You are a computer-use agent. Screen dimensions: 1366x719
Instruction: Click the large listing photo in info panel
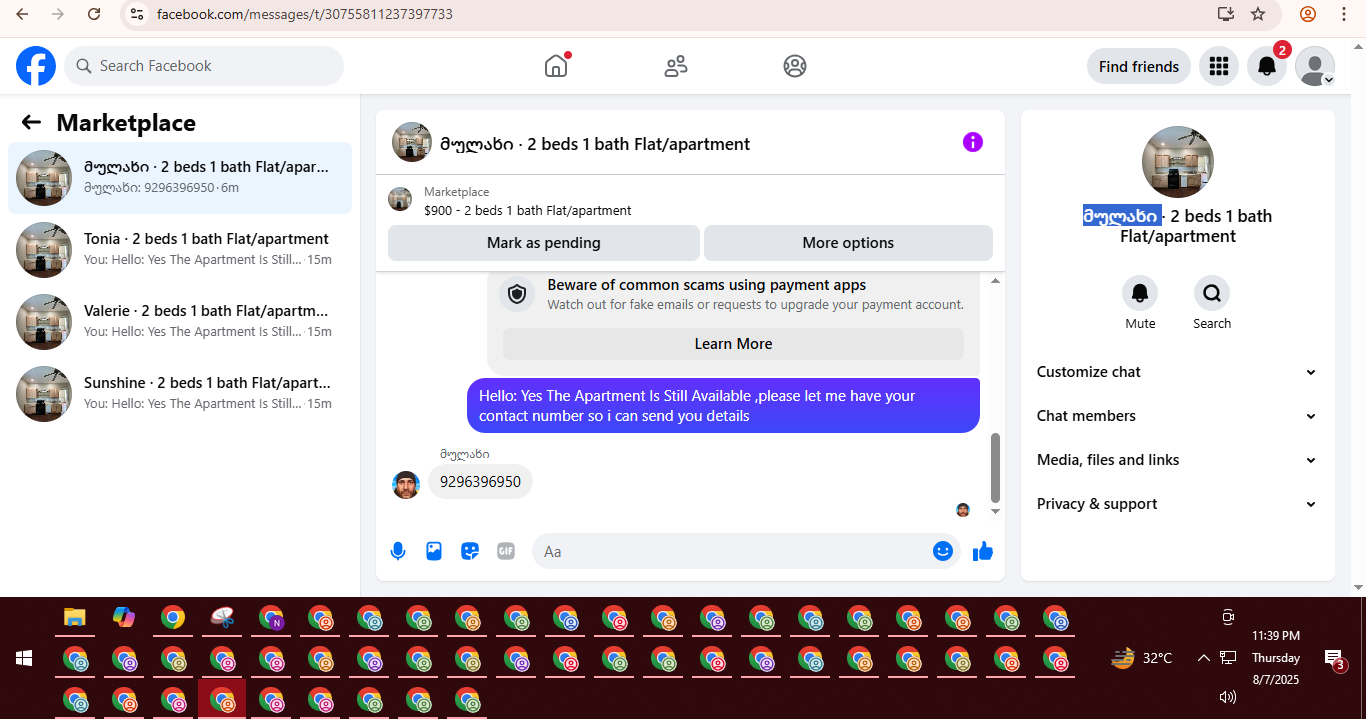(x=1178, y=162)
